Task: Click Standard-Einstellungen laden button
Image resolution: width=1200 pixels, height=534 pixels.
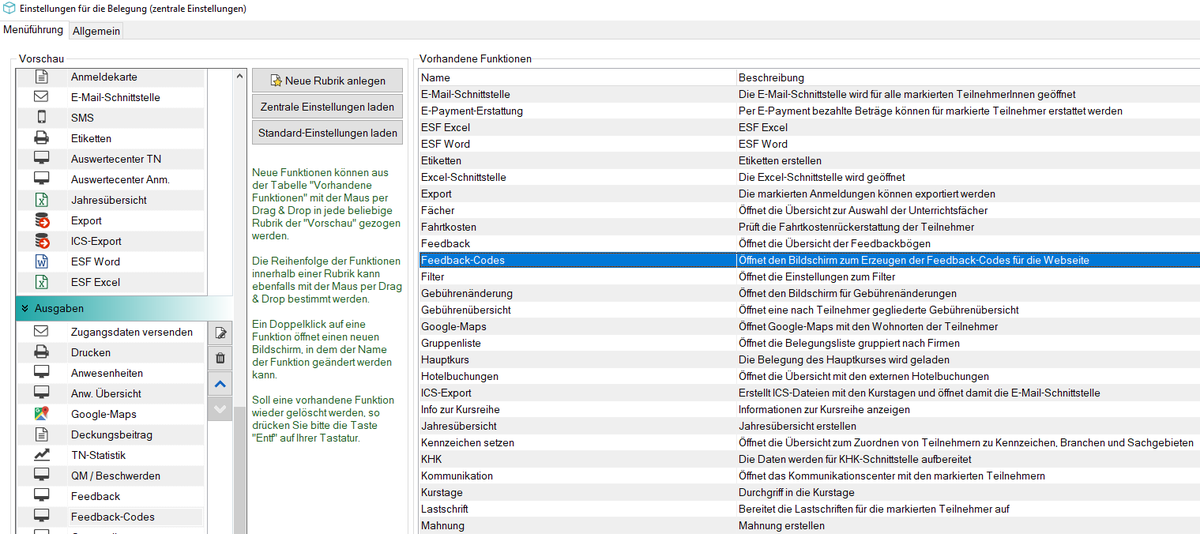Action: point(327,133)
